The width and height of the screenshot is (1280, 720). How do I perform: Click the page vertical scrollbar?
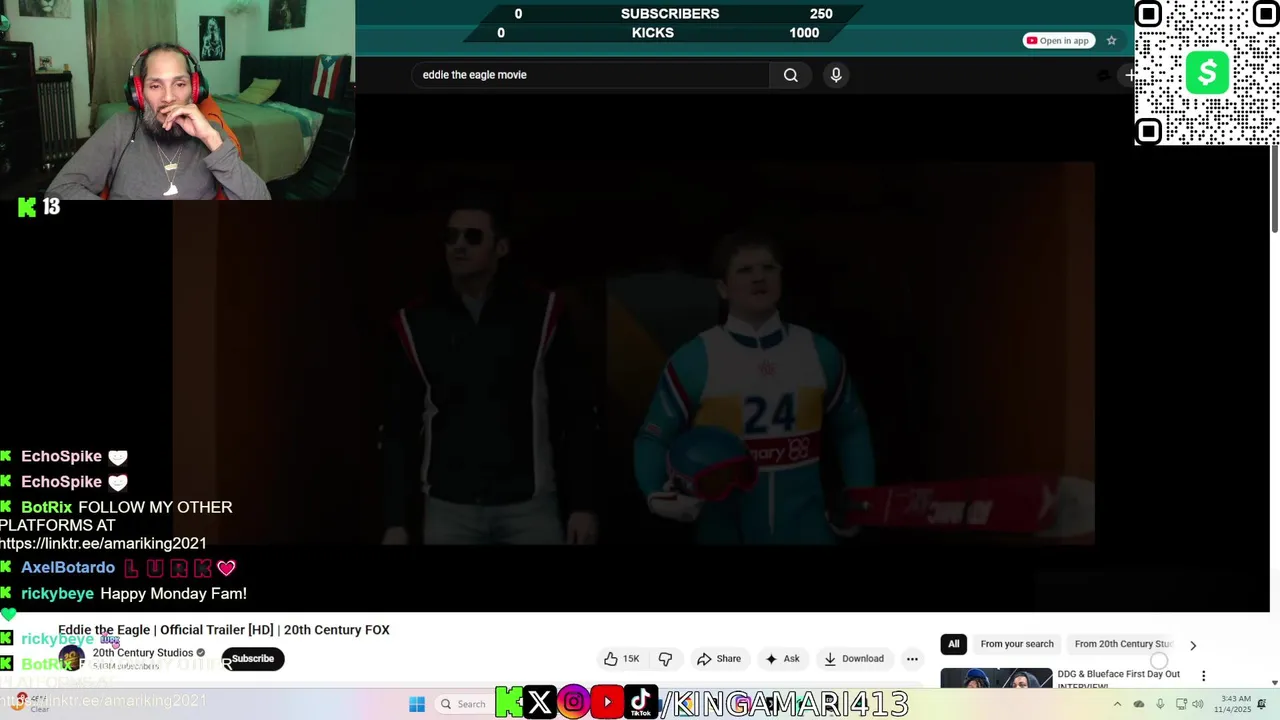[1274, 190]
